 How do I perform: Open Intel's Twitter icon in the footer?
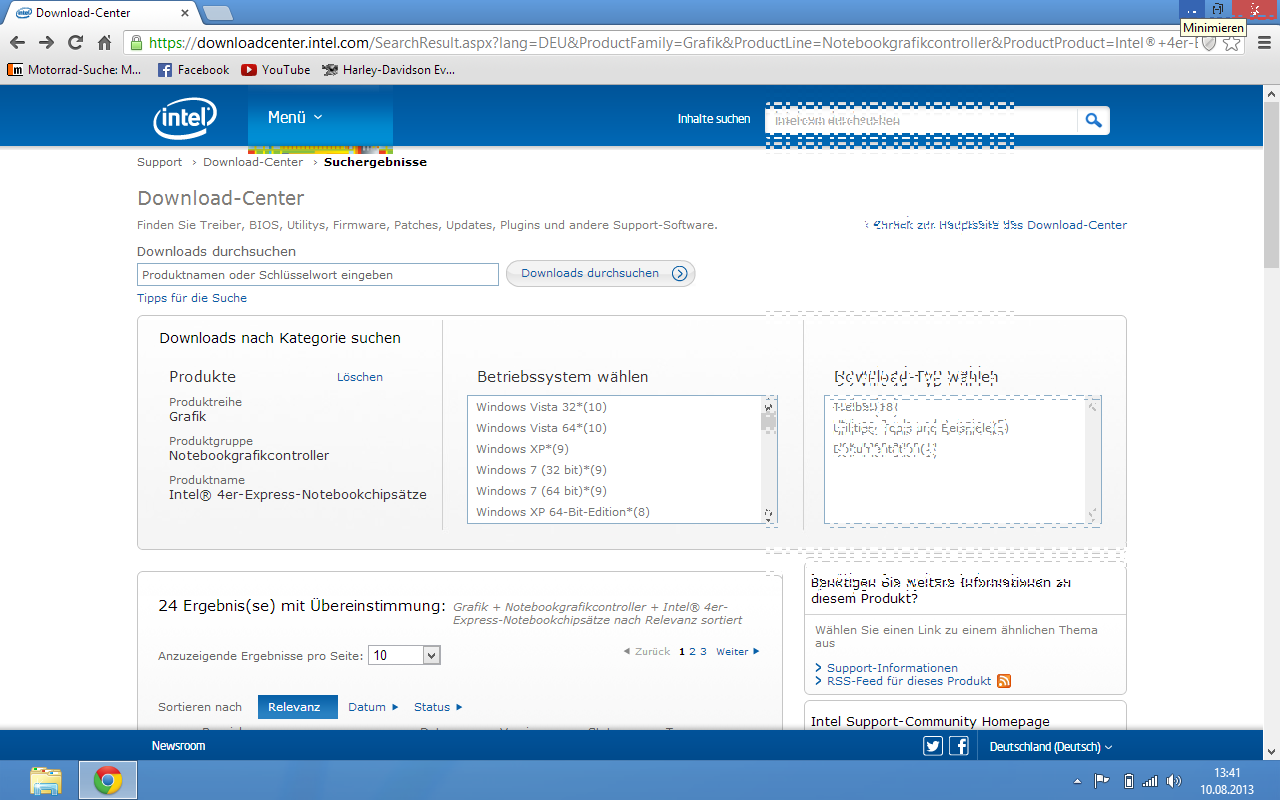(933, 746)
